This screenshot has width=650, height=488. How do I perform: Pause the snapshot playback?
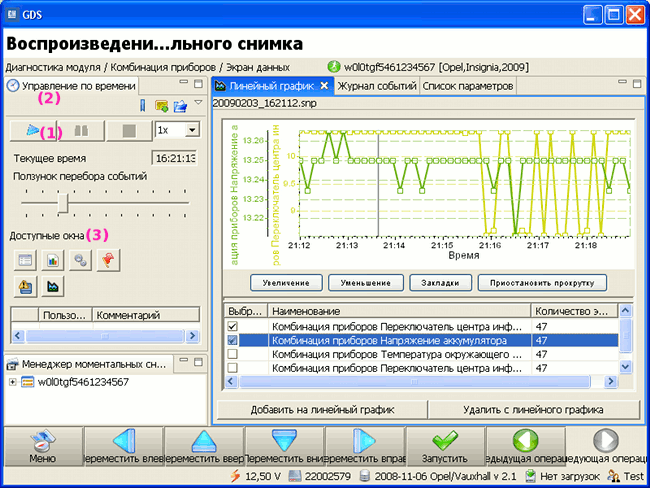81,131
